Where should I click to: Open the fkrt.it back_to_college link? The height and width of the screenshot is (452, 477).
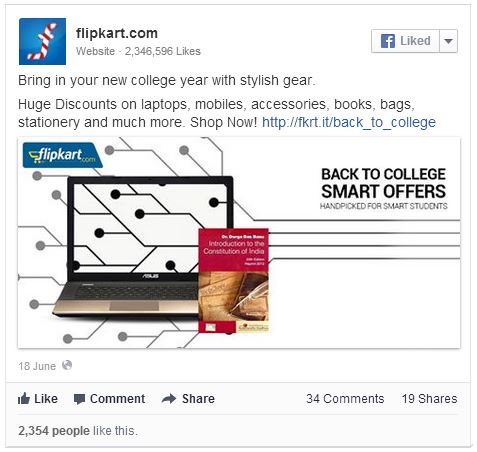pos(349,122)
